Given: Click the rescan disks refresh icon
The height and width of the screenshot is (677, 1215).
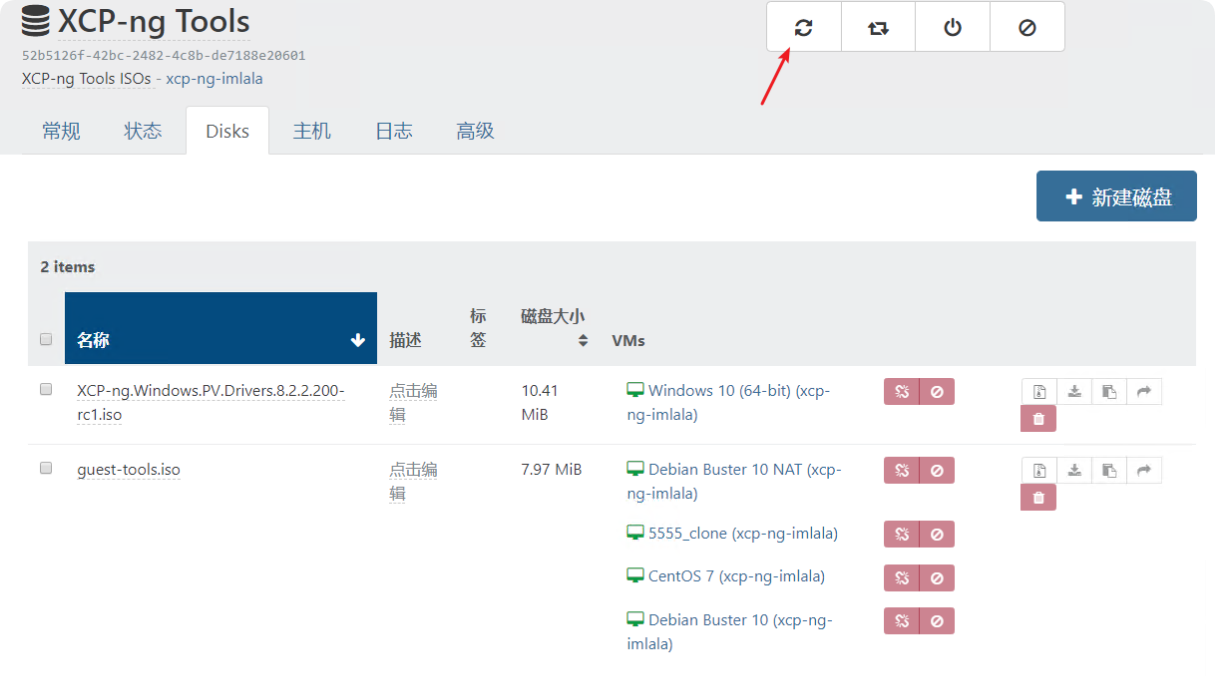Looking at the screenshot, I should [x=804, y=27].
